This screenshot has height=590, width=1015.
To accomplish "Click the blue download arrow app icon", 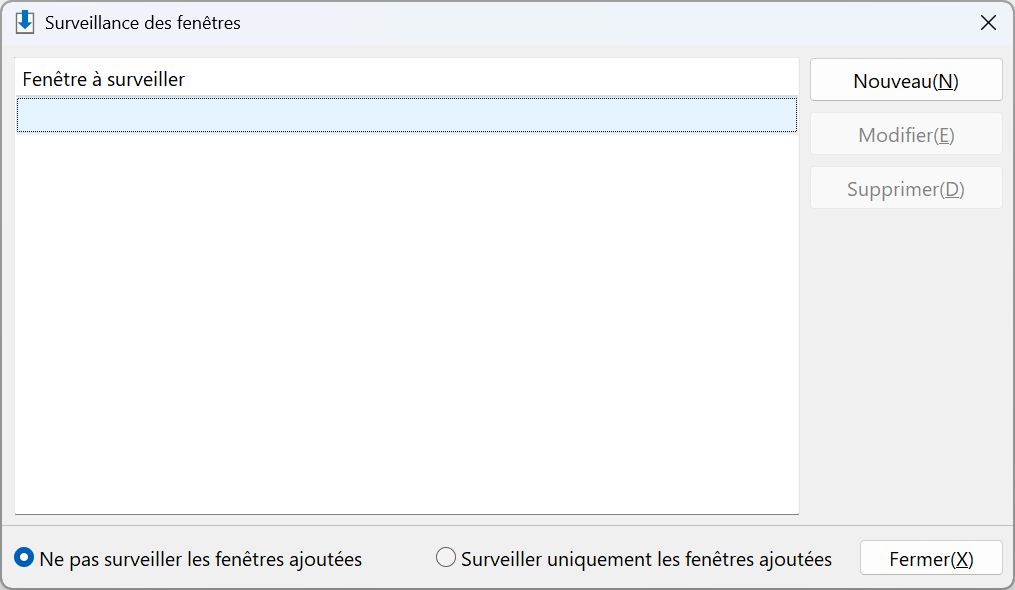I will coord(25,22).
